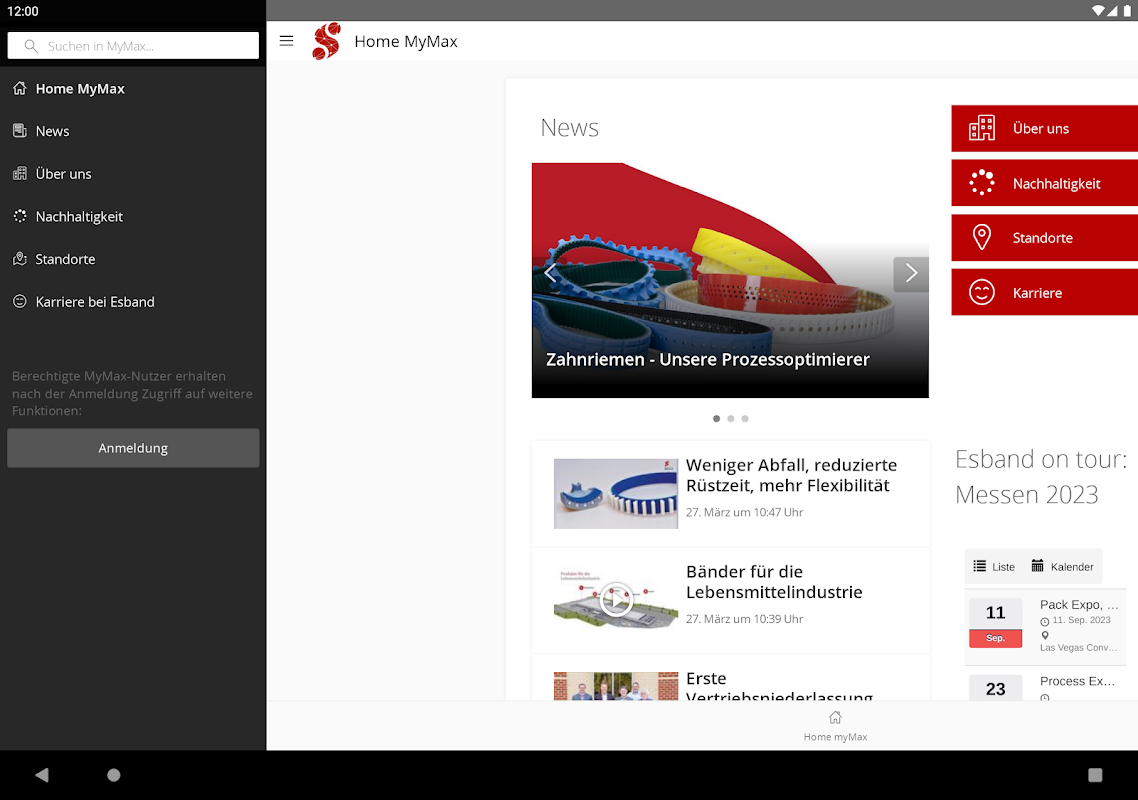Open Über uns from the sidebar
Viewport: 1138px width, 800px height.
pos(133,174)
